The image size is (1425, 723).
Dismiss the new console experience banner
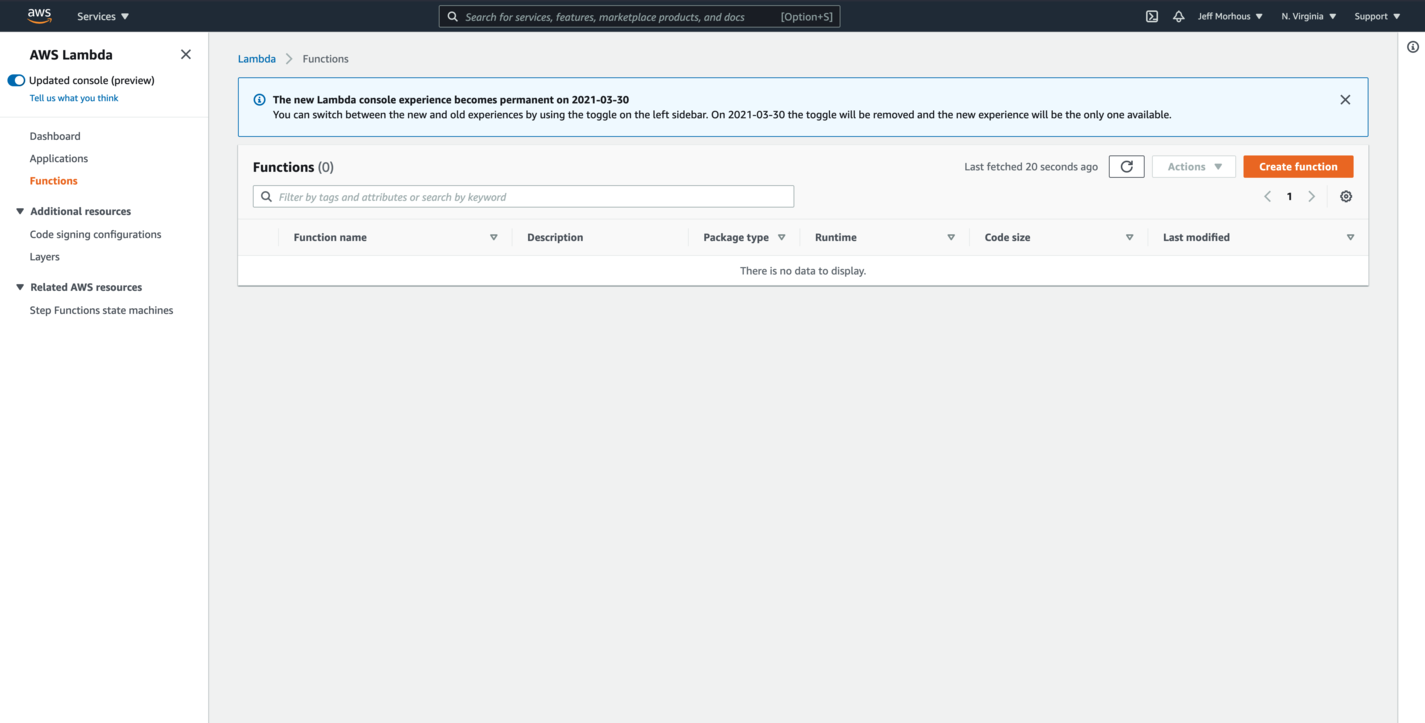[1345, 99]
